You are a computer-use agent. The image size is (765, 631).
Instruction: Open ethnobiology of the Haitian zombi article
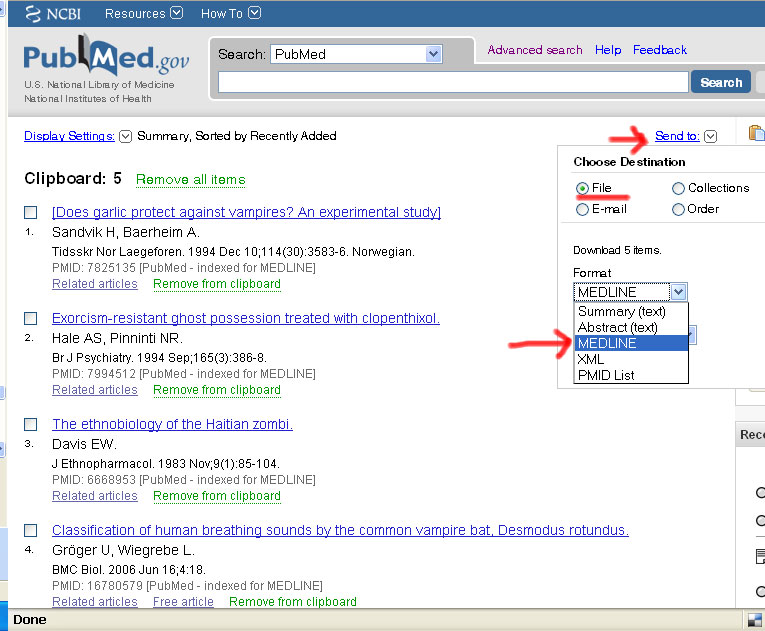click(x=172, y=424)
